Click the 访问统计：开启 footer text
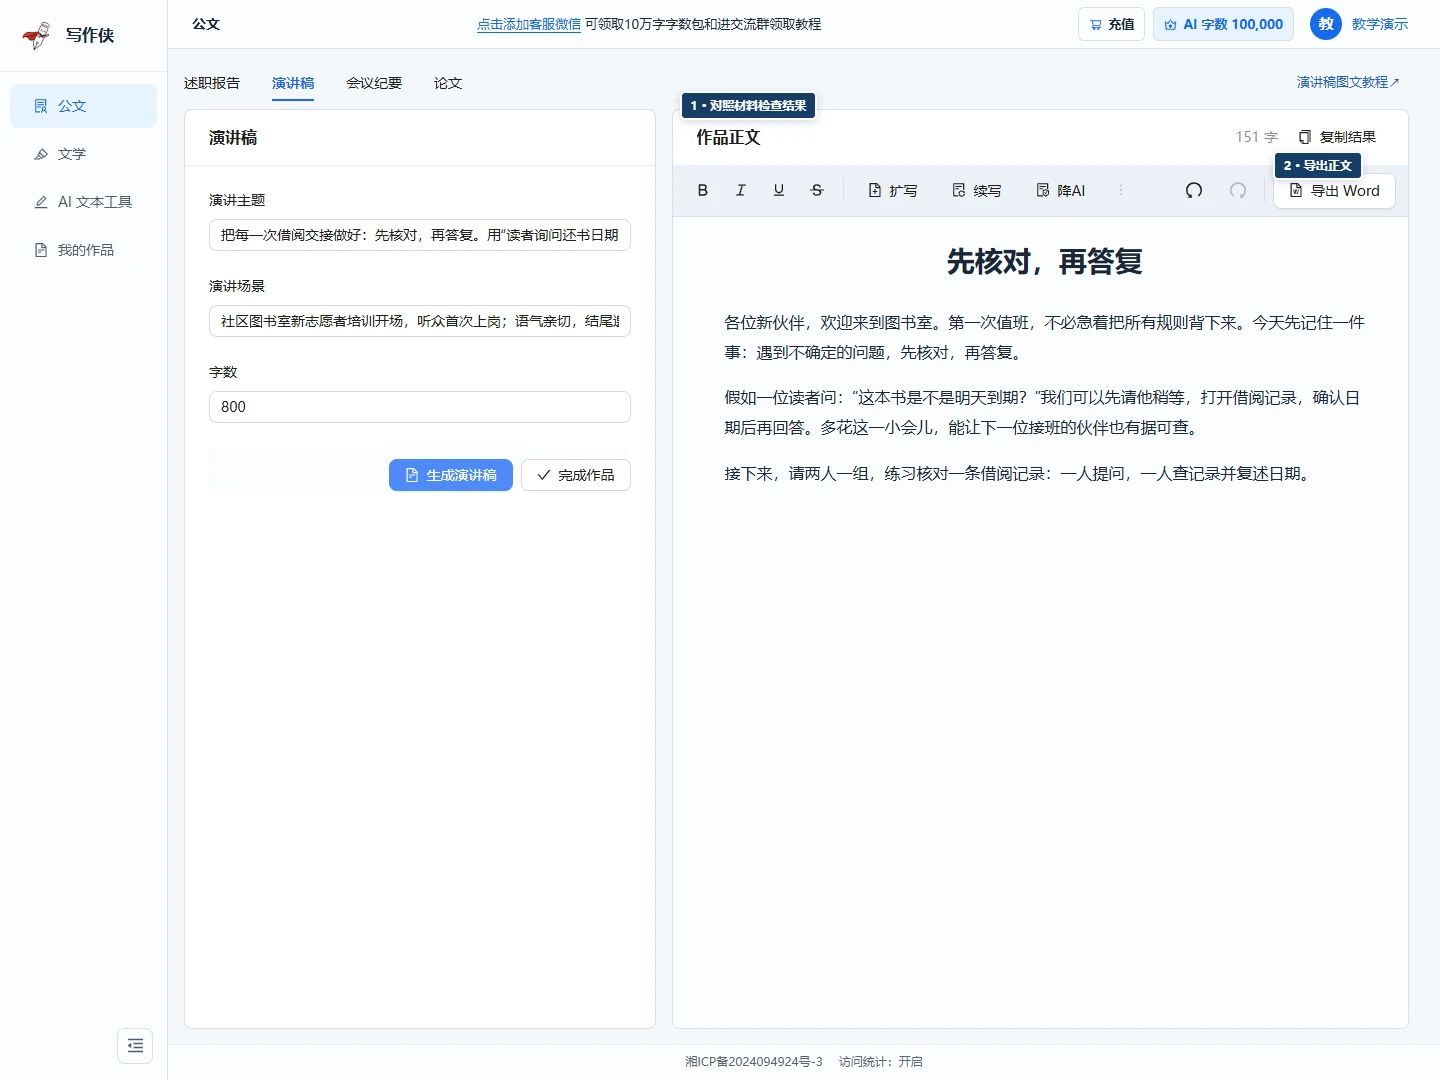Image resolution: width=1440 pixels, height=1080 pixels. pyautogui.click(x=881, y=1061)
